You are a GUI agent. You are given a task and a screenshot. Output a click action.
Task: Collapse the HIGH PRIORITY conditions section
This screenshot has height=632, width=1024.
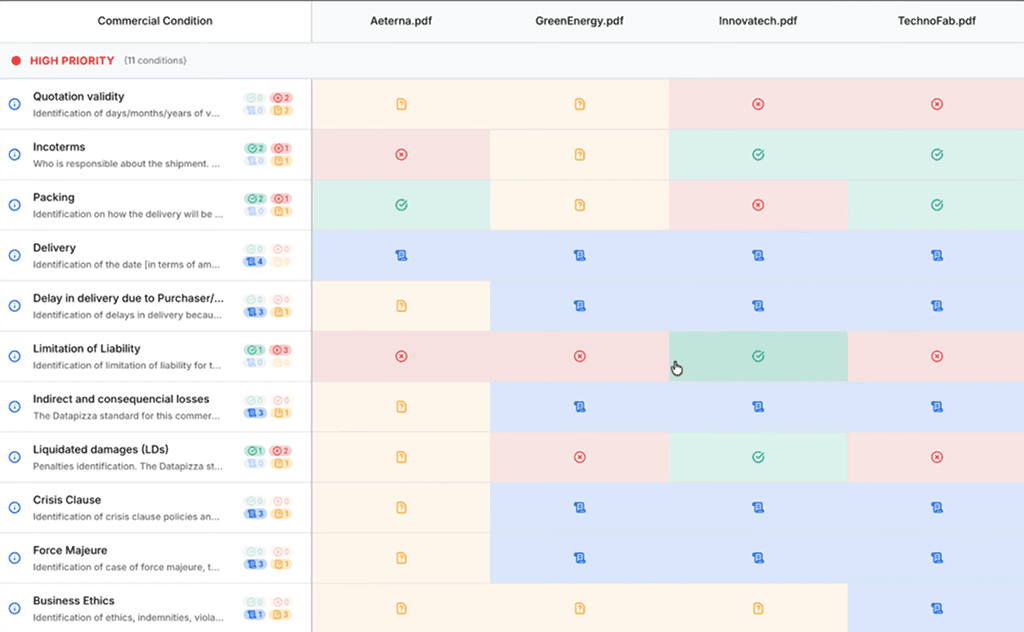tap(70, 61)
